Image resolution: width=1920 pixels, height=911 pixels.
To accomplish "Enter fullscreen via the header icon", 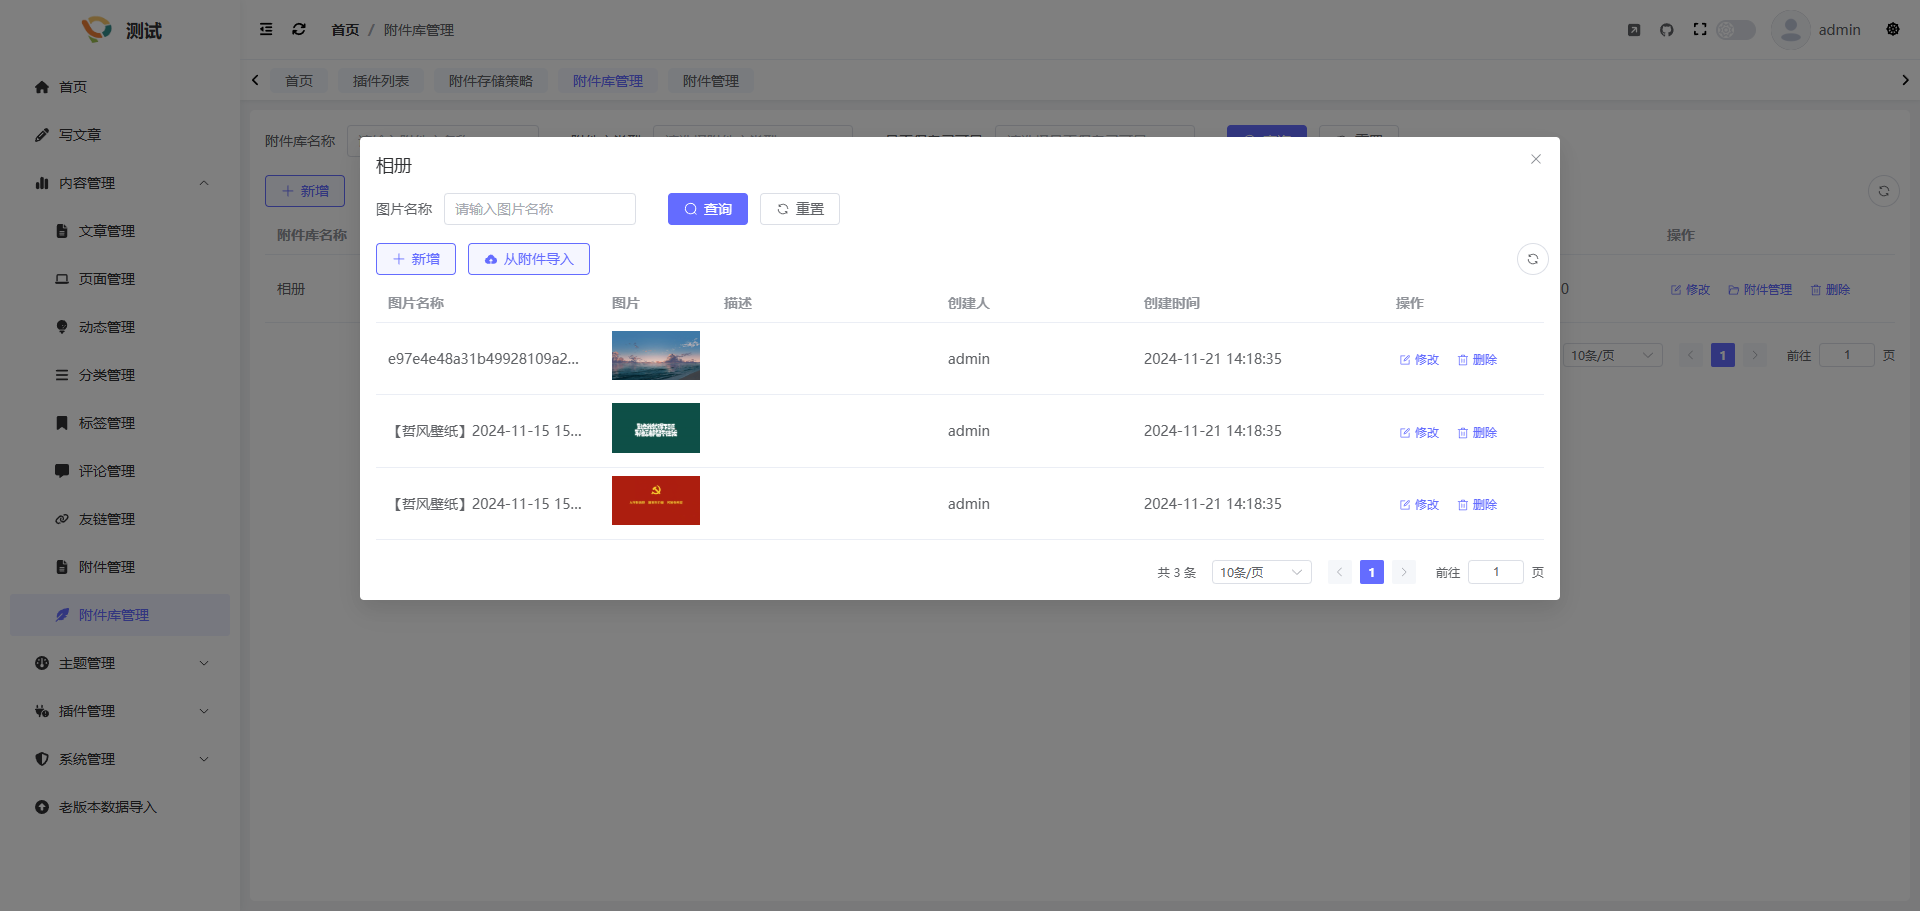I will (1699, 30).
